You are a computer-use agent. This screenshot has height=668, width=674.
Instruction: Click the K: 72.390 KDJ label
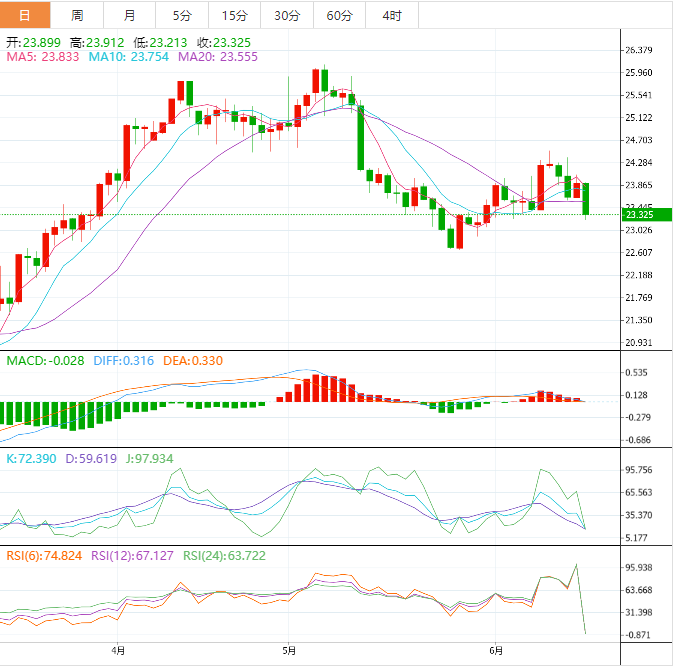33,459
